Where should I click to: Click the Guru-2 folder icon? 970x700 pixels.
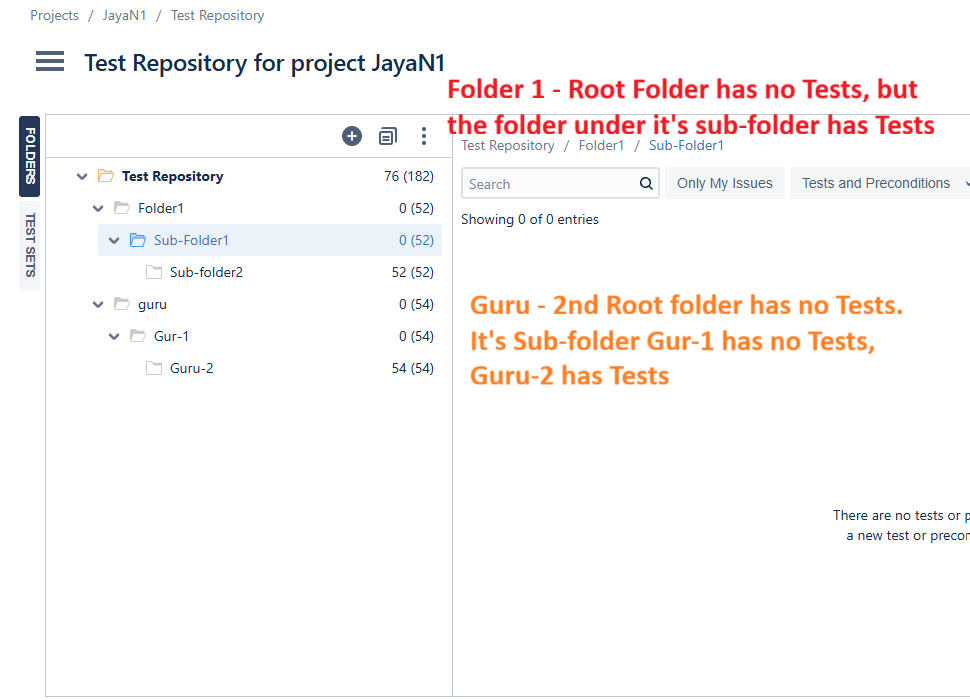154,368
